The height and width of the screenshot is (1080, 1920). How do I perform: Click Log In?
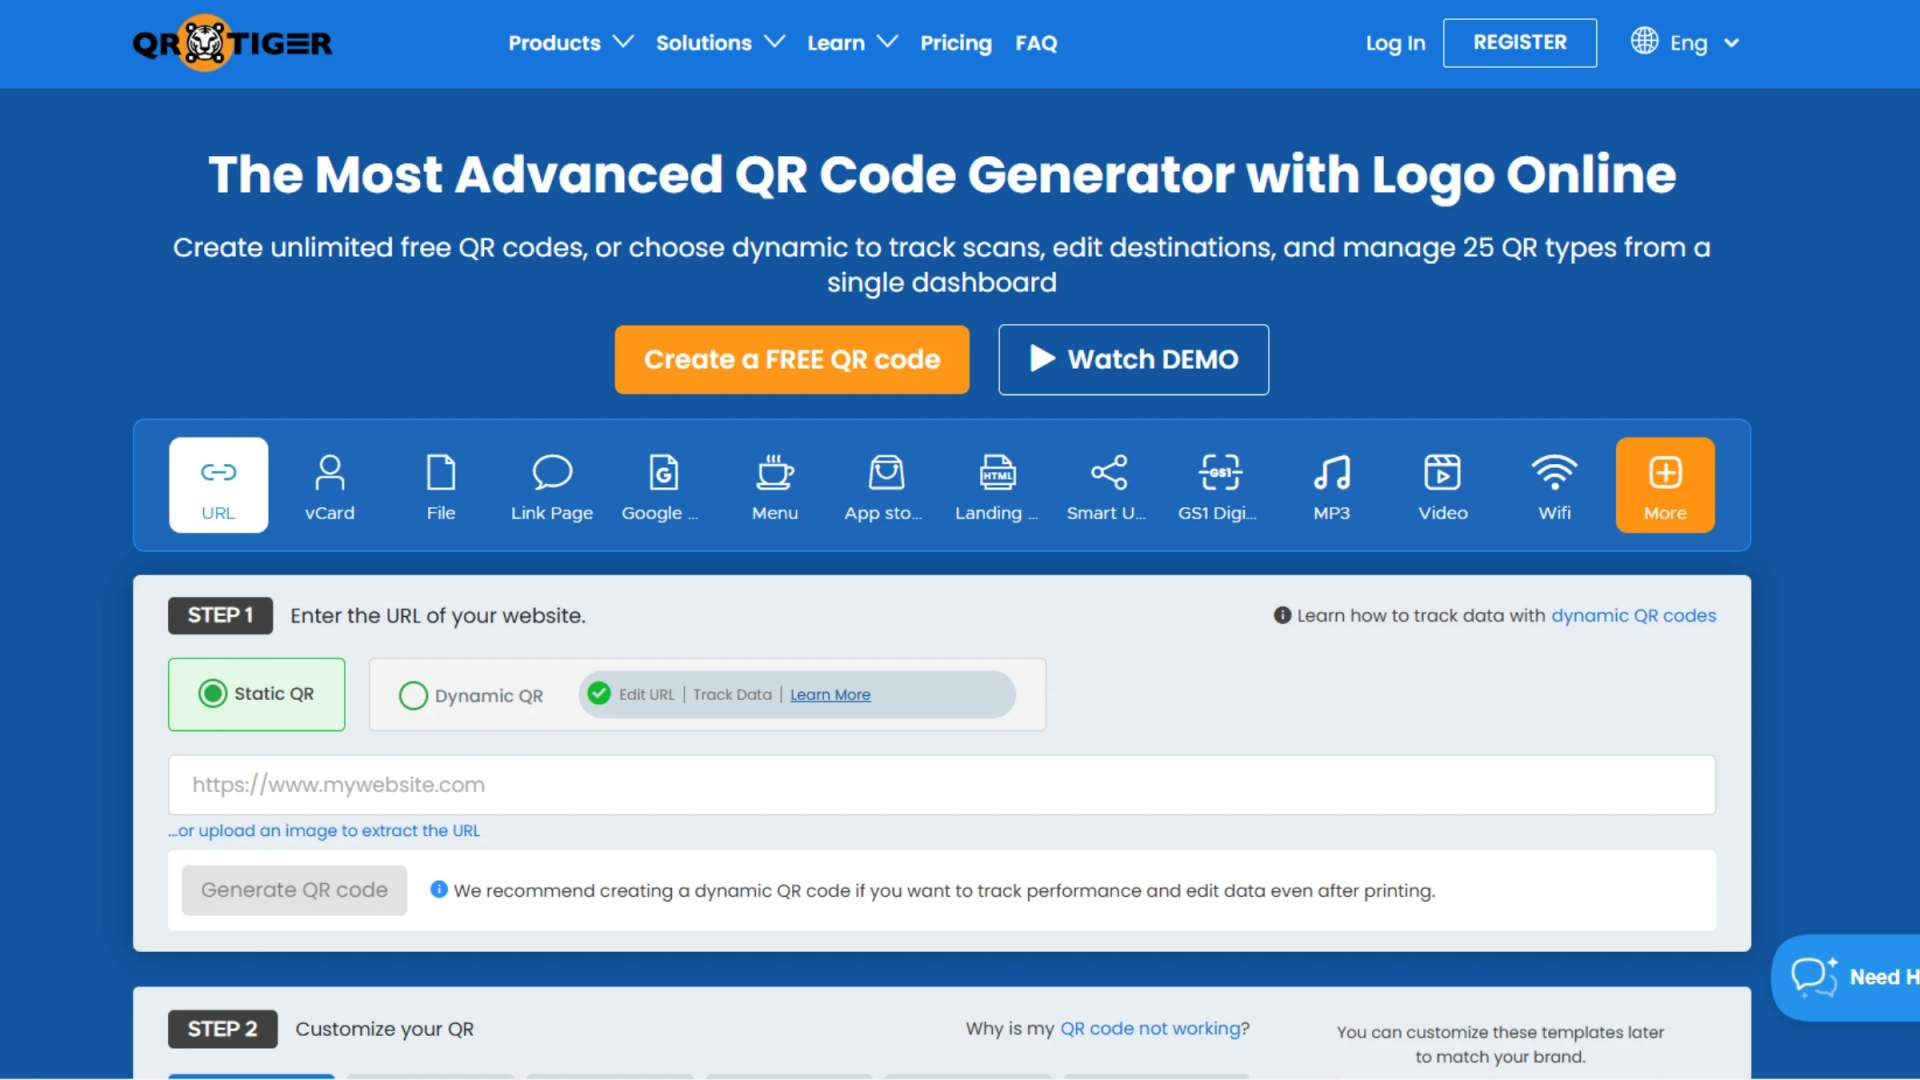(1395, 43)
